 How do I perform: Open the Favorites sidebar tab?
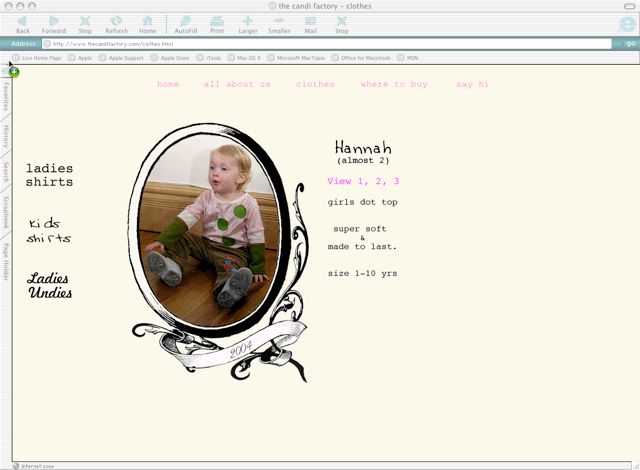point(6,96)
